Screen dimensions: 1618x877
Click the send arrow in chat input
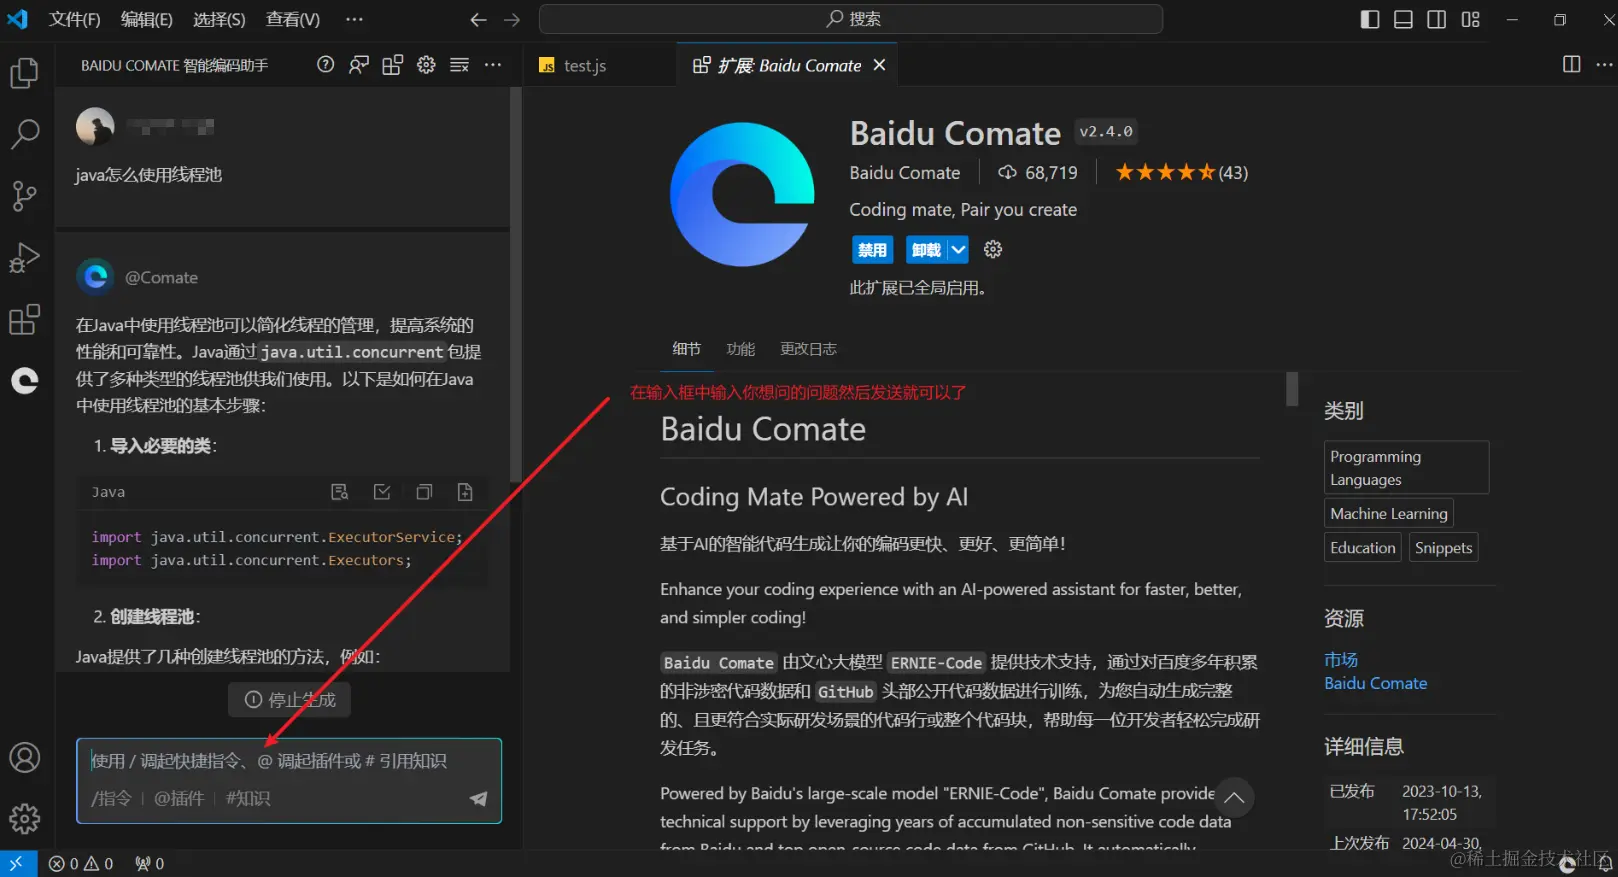(479, 798)
